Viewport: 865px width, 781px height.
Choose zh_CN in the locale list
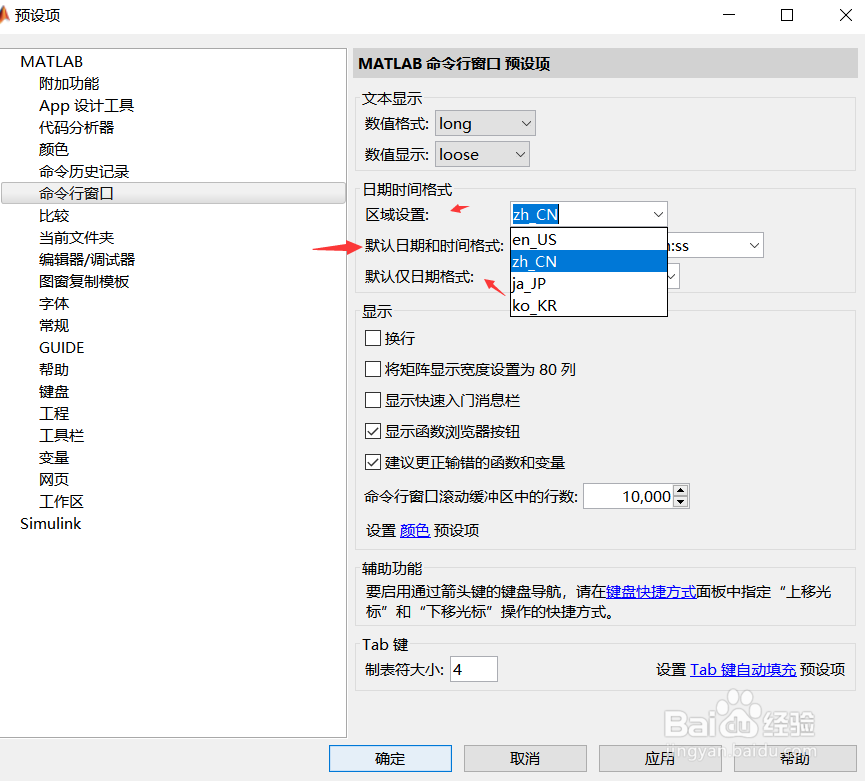click(x=589, y=261)
